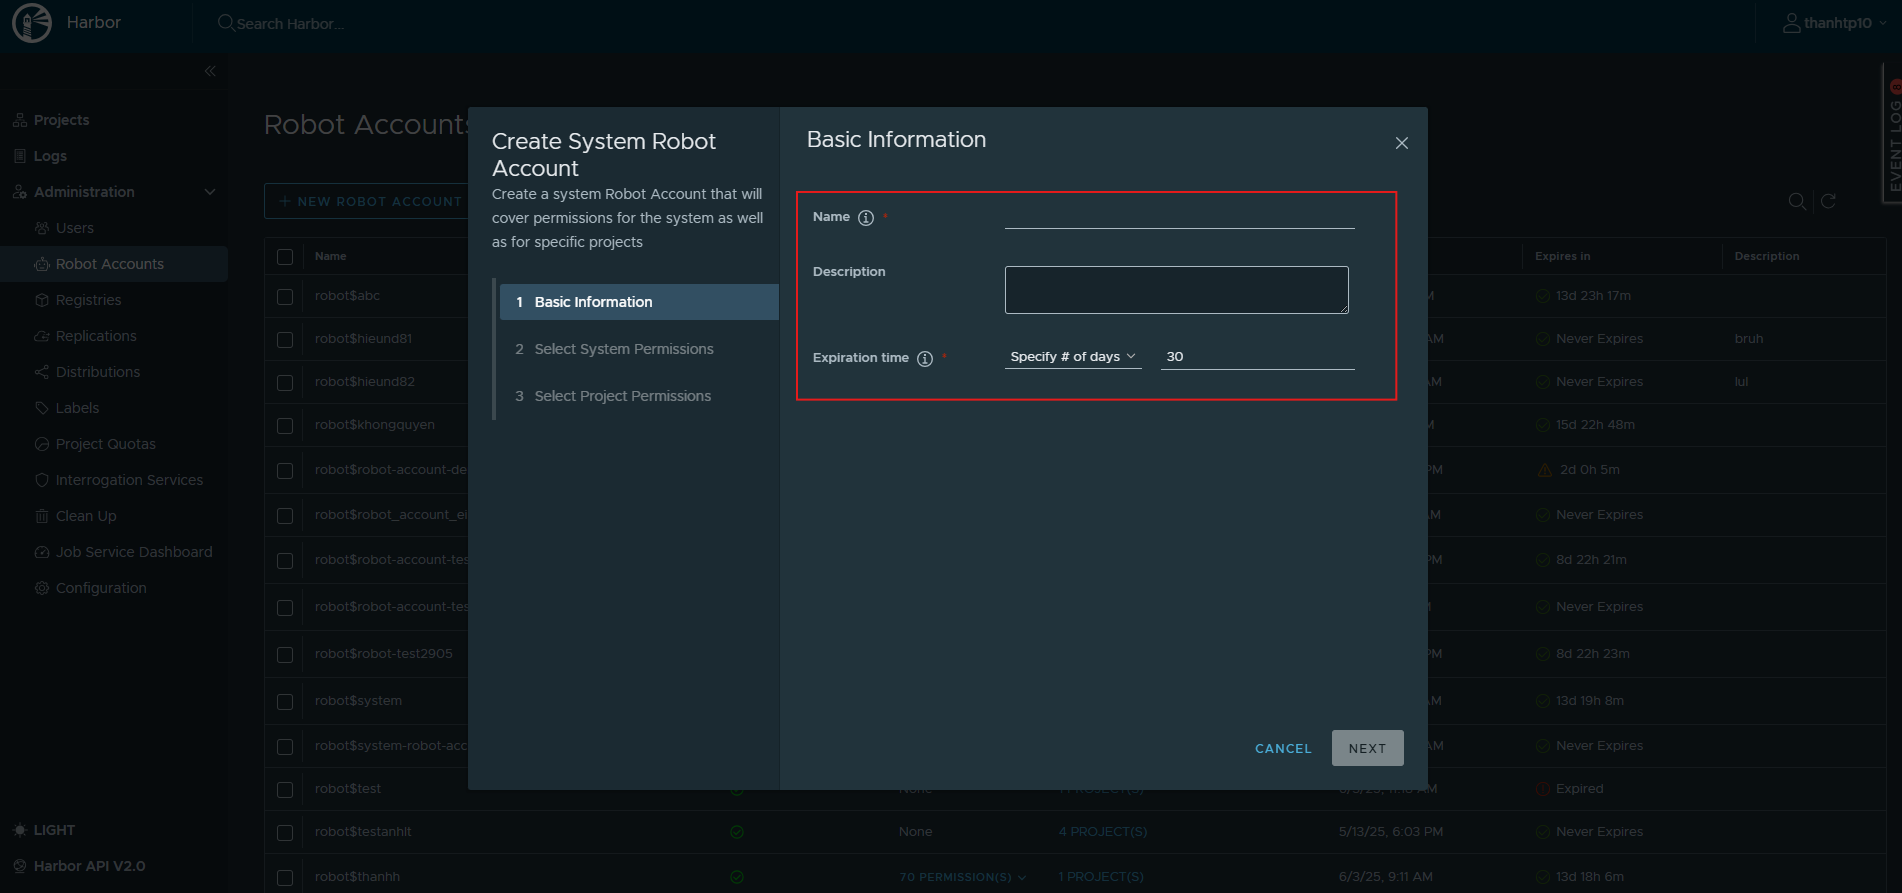Open the thanhtp10 user menu
The width and height of the screenshot is (1902, 893).
(x=1835, y=23)
